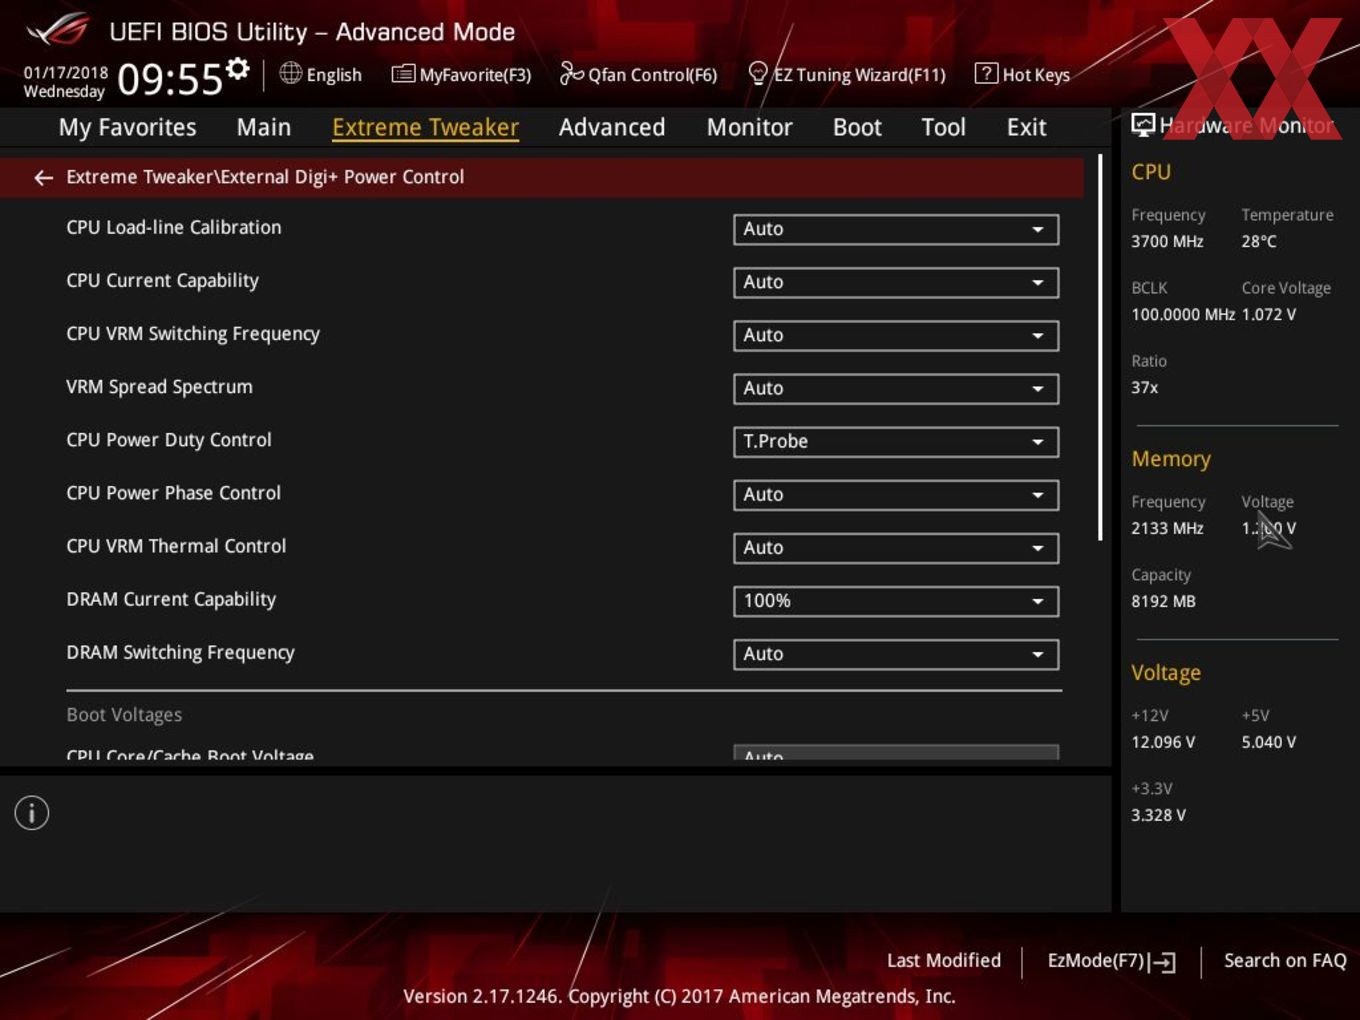Click +12V reading 12.096 V
The height and width of the screenshot is (1020, 1360).
coord(1163,742)
